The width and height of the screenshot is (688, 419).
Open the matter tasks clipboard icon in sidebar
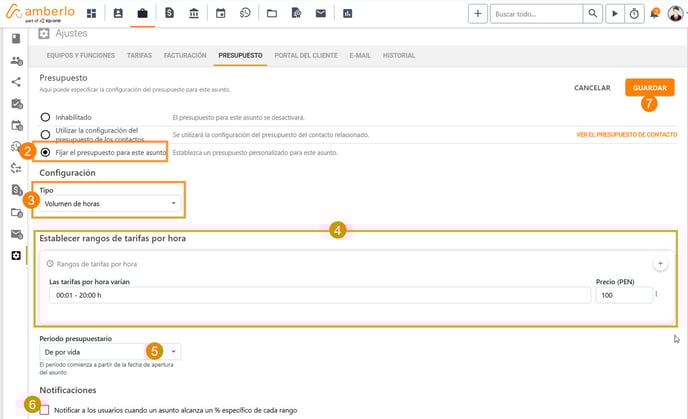[17, 104]
